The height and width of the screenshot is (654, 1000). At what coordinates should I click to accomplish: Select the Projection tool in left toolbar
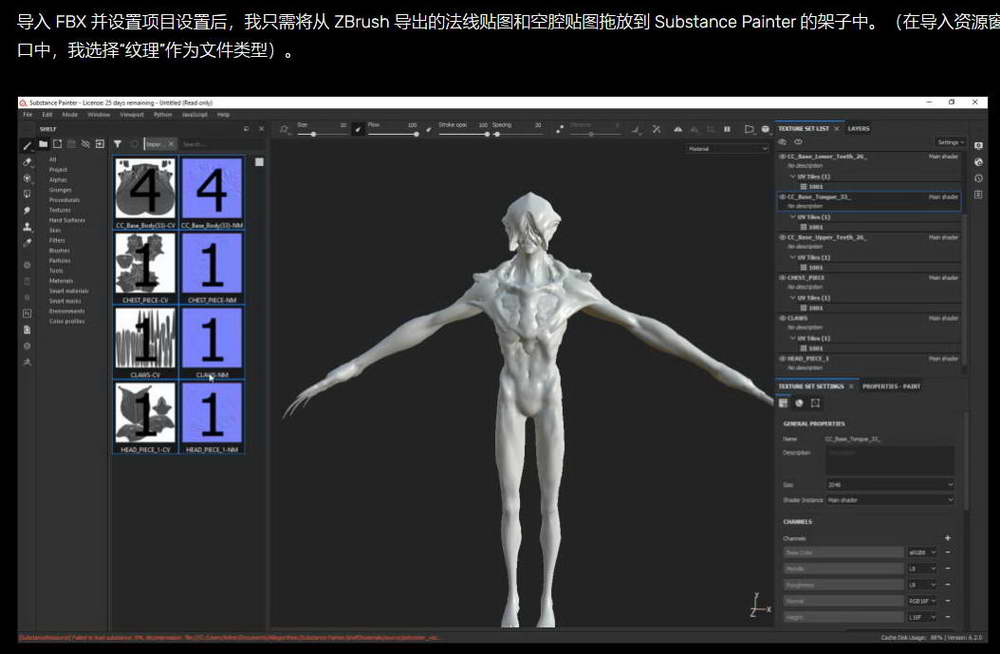click(x=27, y=178)
